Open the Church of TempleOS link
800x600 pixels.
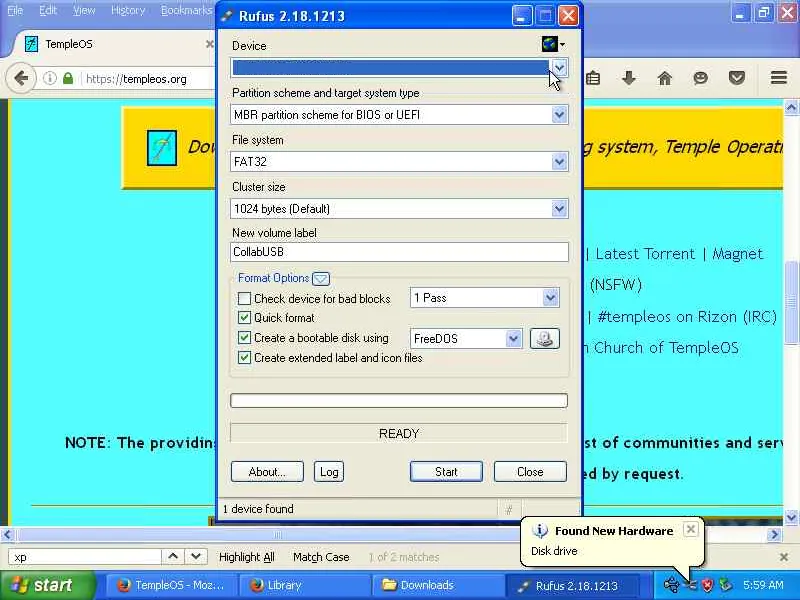(666, 348)
